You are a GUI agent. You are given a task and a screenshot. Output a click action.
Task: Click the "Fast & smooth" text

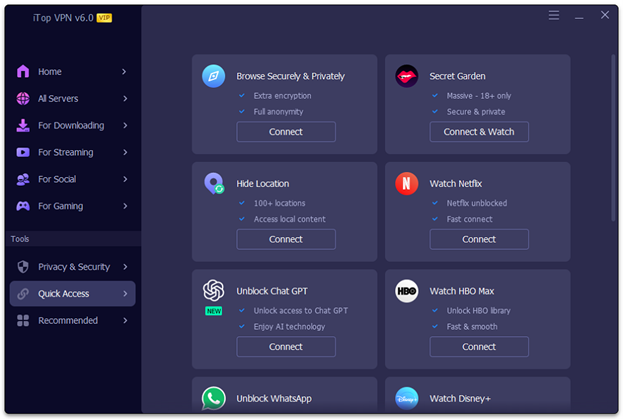(x=472, y=326)
